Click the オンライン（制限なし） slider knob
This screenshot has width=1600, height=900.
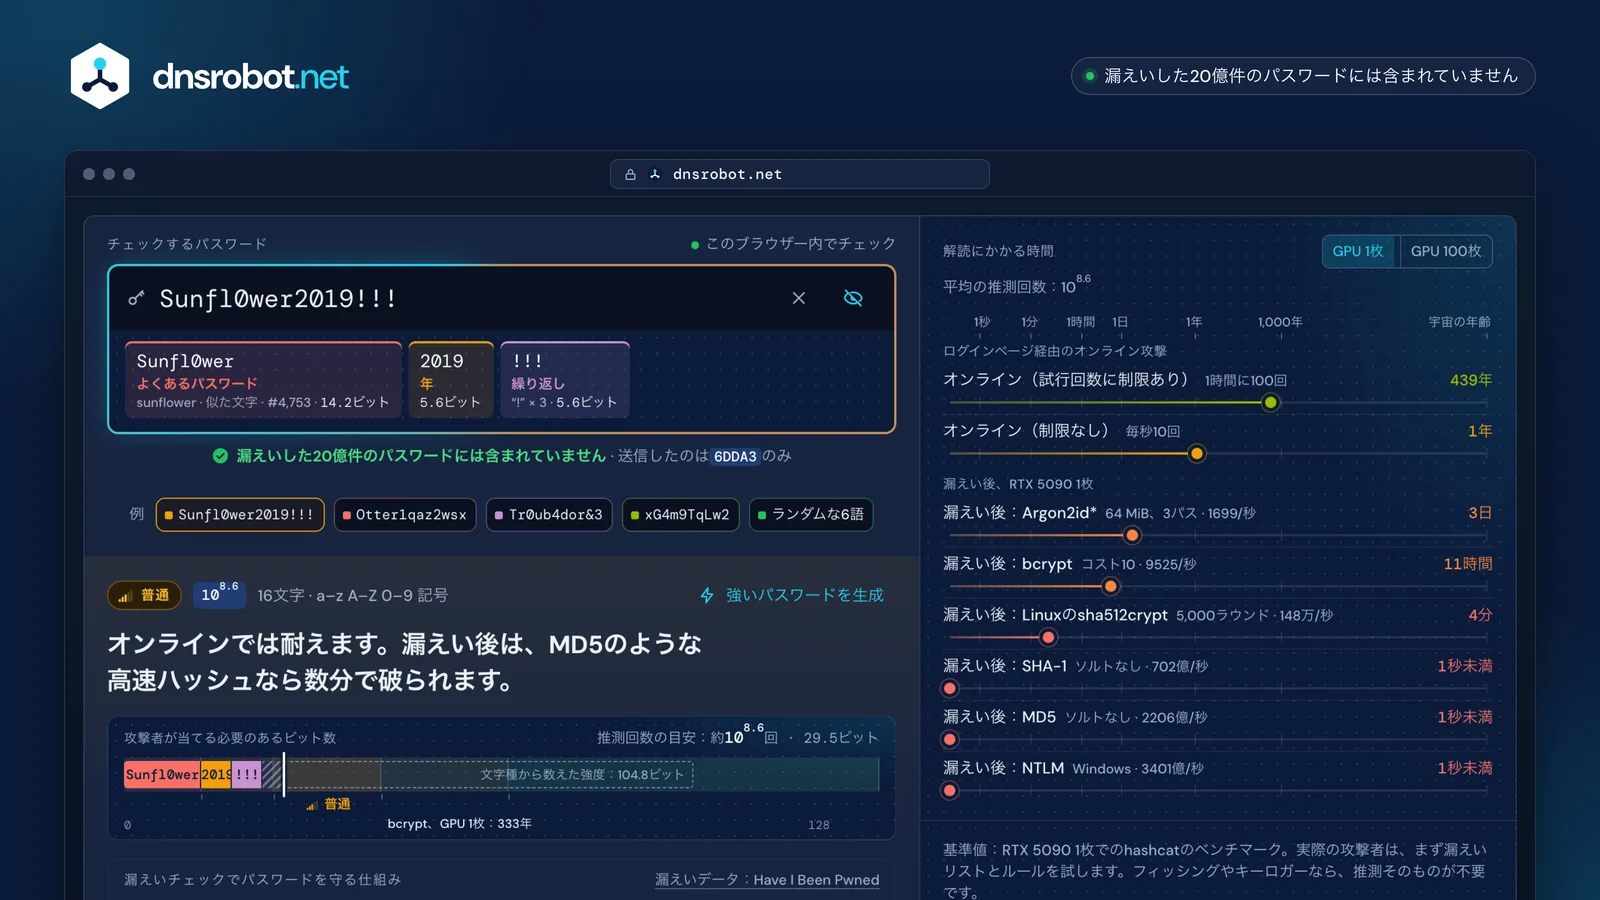[1196, 454]
